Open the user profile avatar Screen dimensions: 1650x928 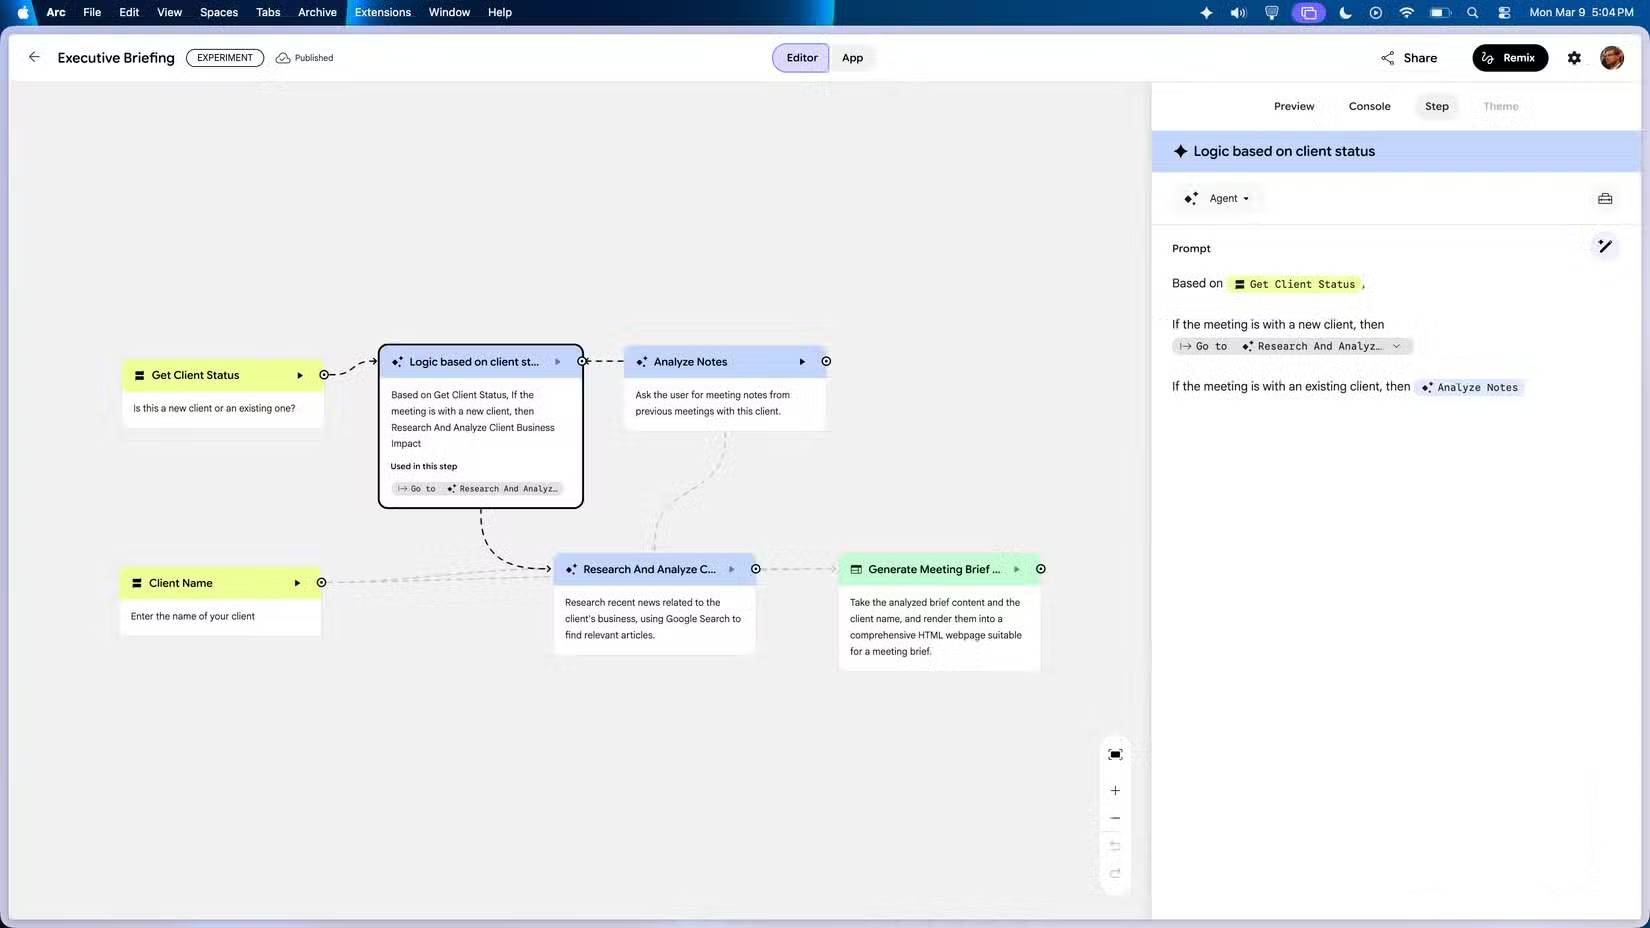tap(1611, 58)
